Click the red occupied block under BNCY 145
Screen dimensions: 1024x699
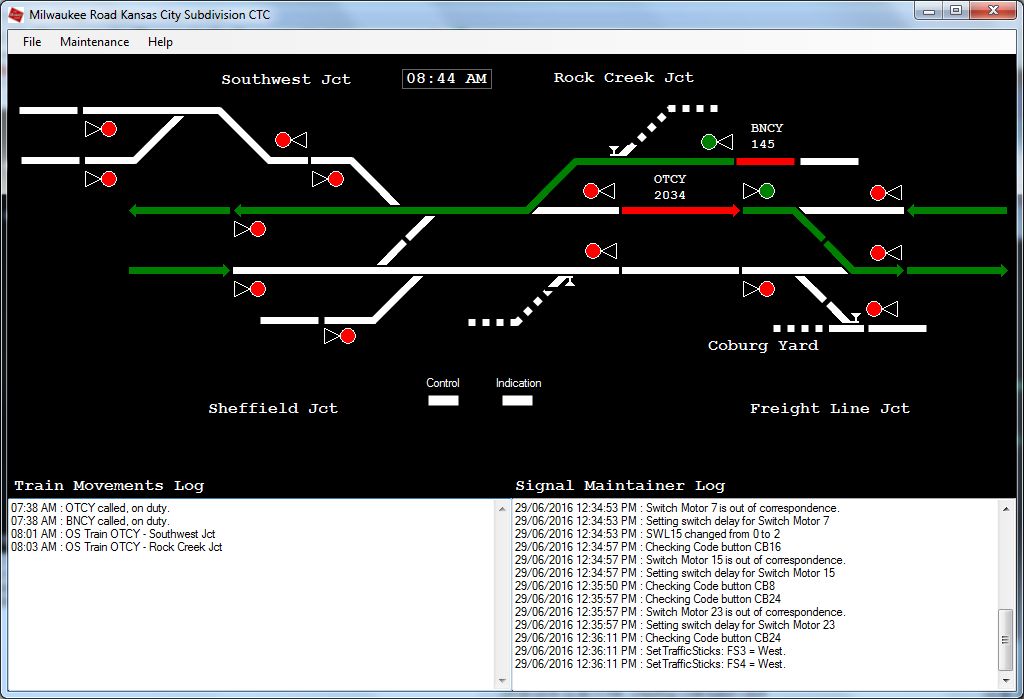point(765,161)
